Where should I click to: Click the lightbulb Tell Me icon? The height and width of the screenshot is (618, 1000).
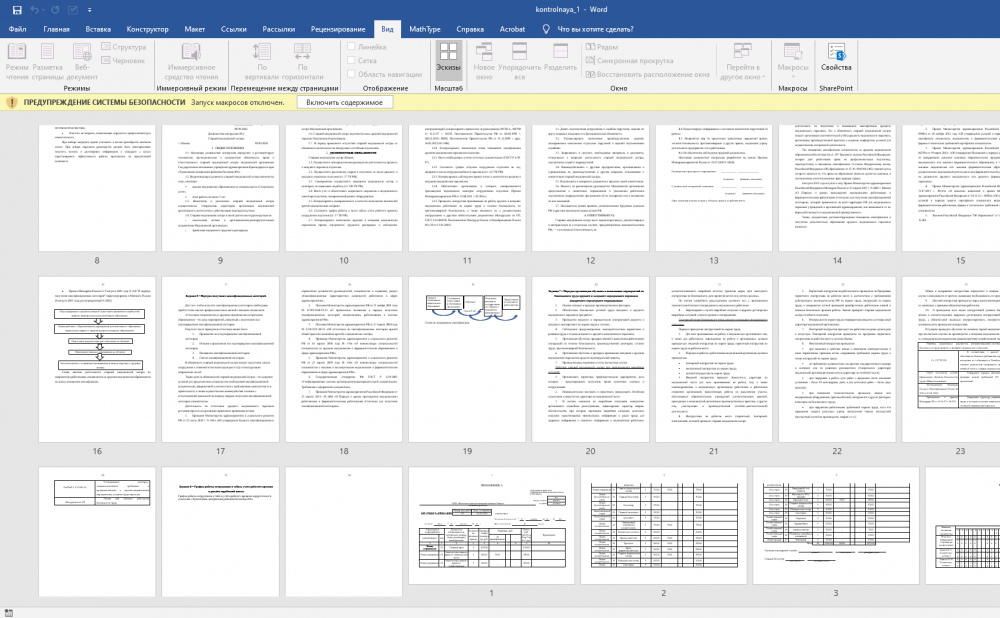546,29
